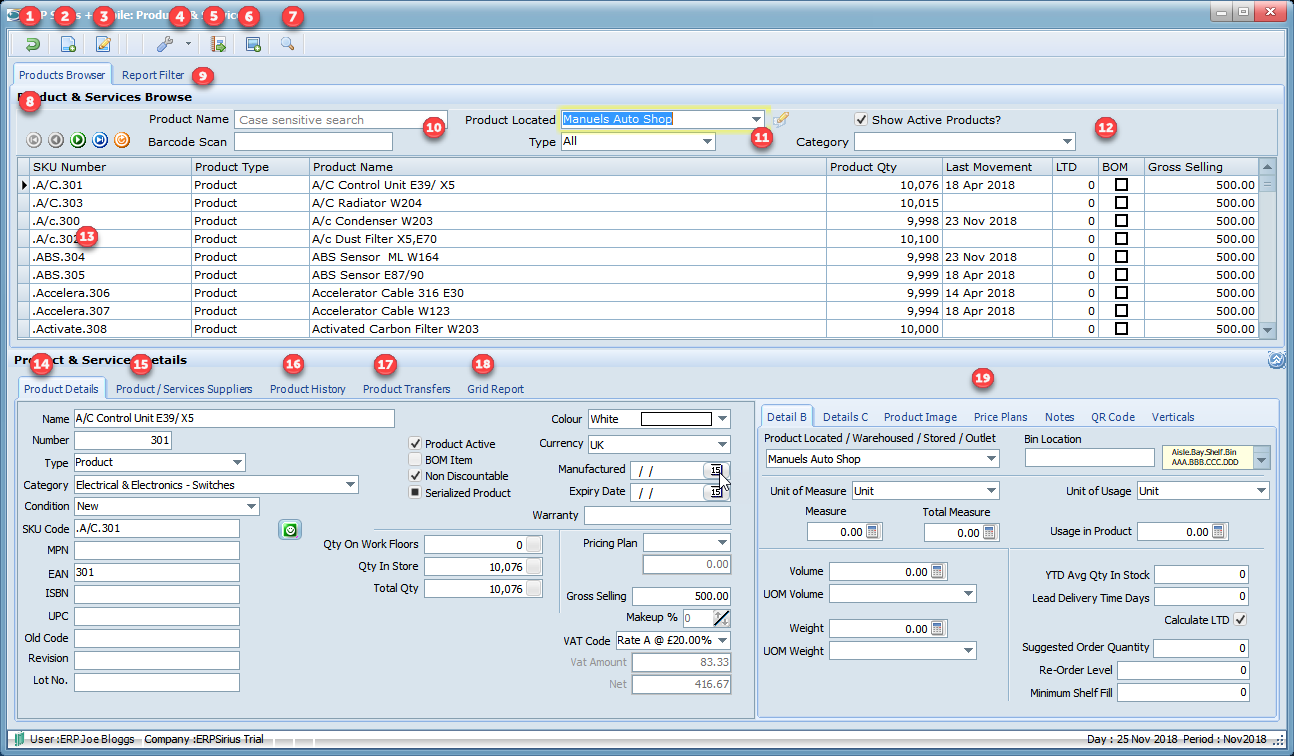1294x756 pixels.
Task: Open the Product / Services Suppliers tab
Action: 184,389
